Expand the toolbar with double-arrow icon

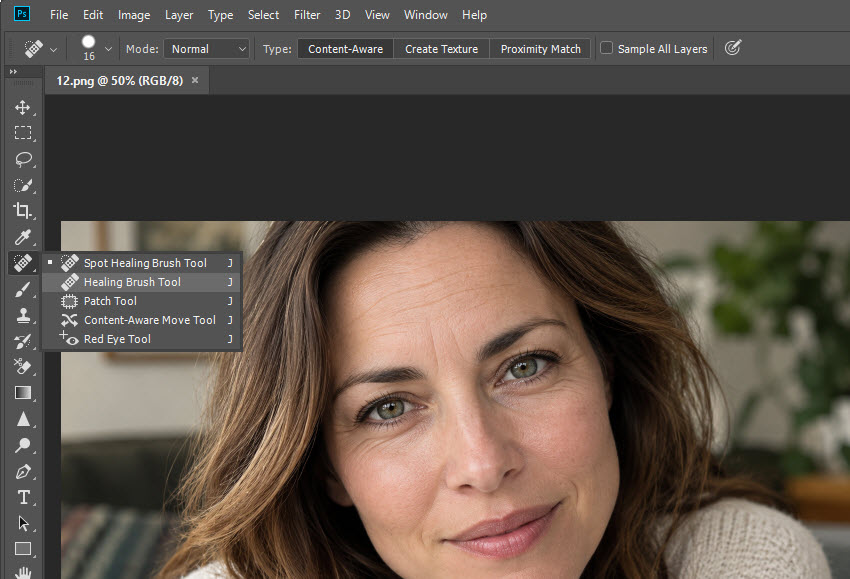coord(13,72)
